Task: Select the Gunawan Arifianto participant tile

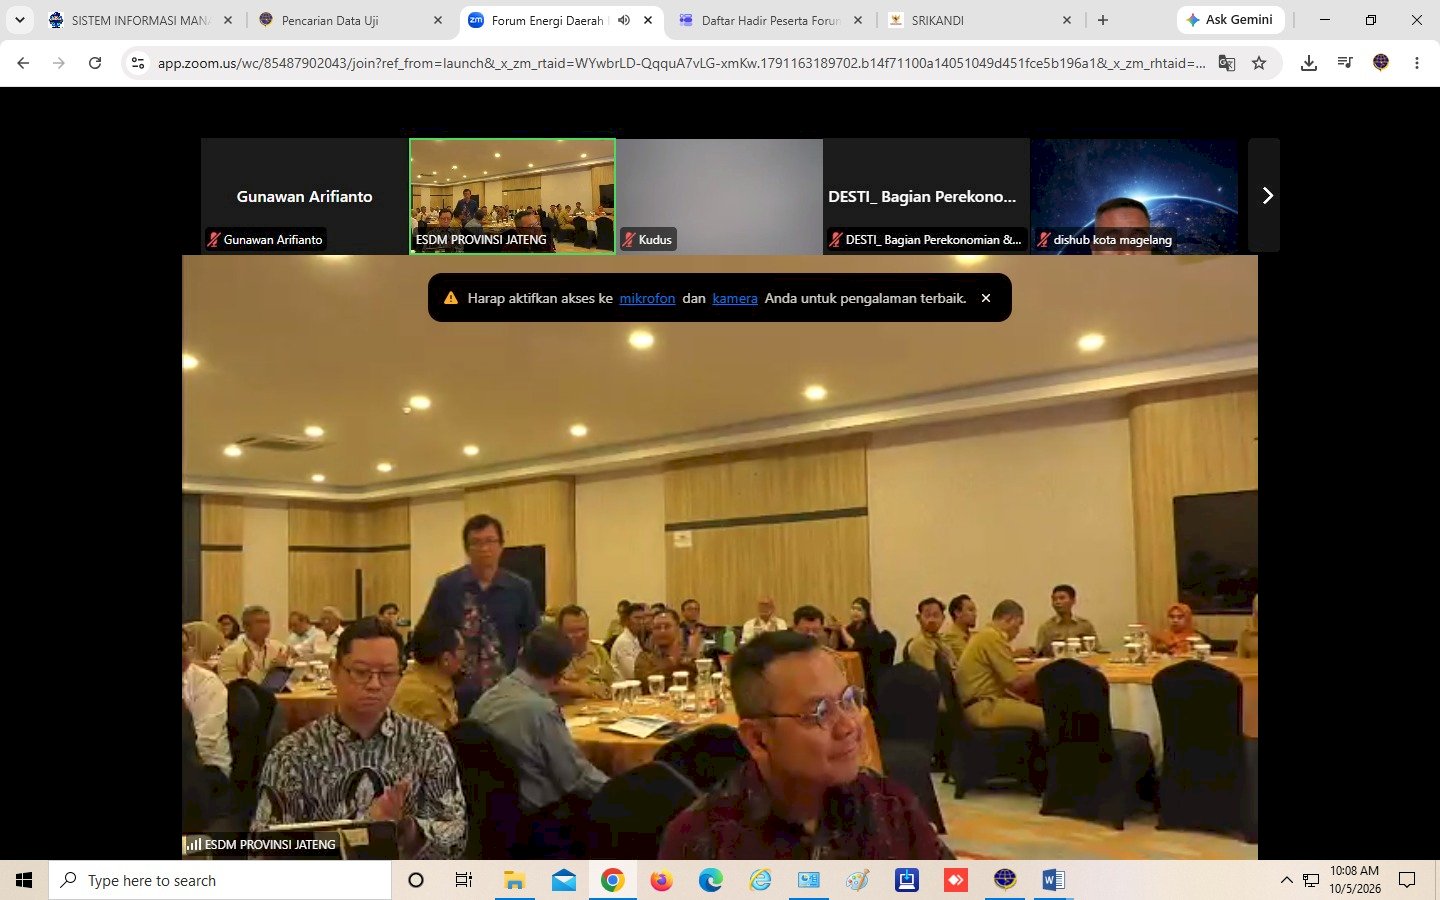Action: click(x=304, y=196)
